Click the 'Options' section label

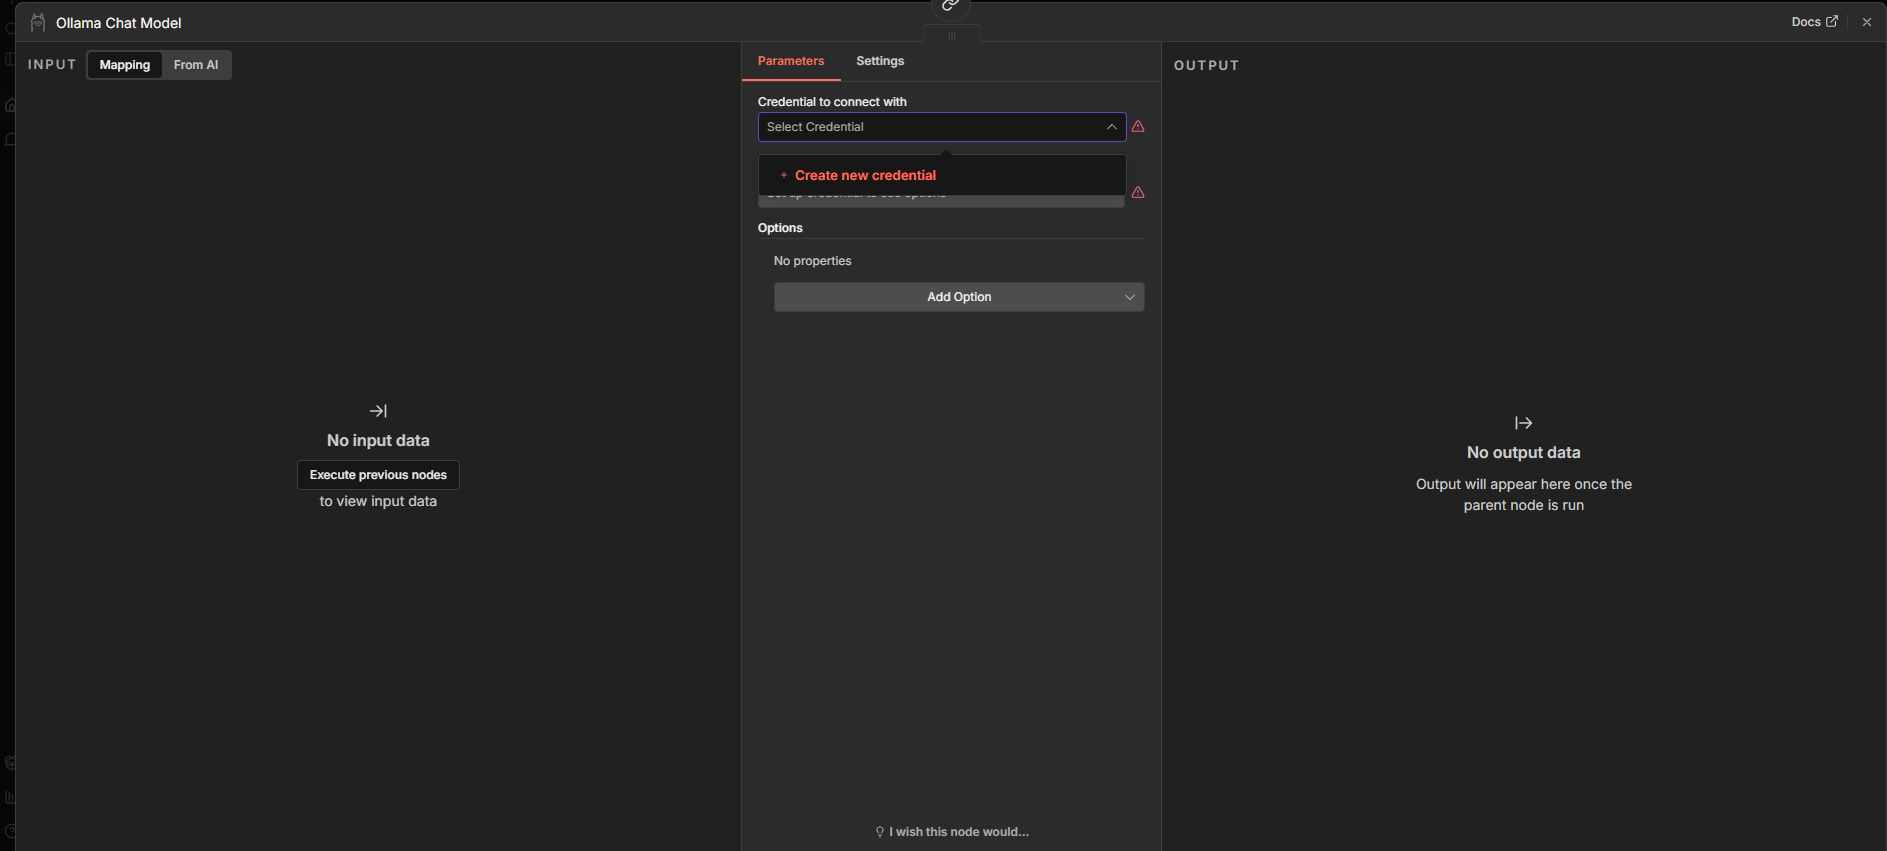click(780, 228)
